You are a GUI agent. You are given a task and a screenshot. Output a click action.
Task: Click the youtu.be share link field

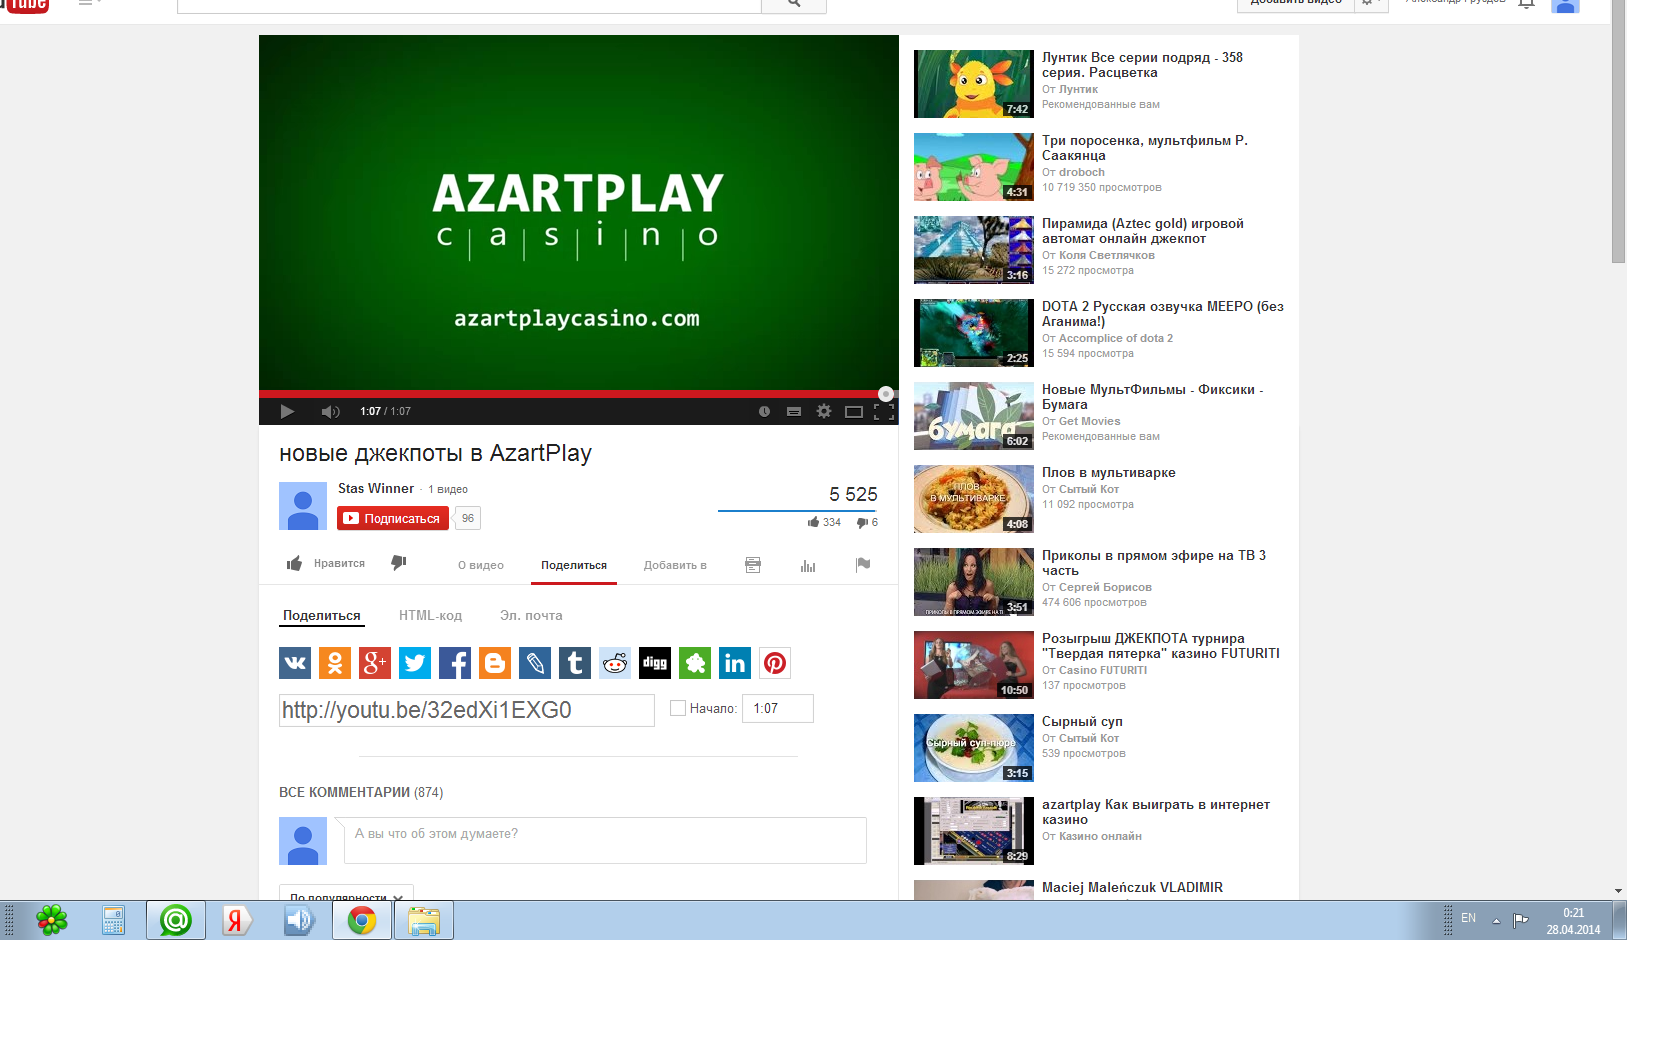(x=466, y=710)
